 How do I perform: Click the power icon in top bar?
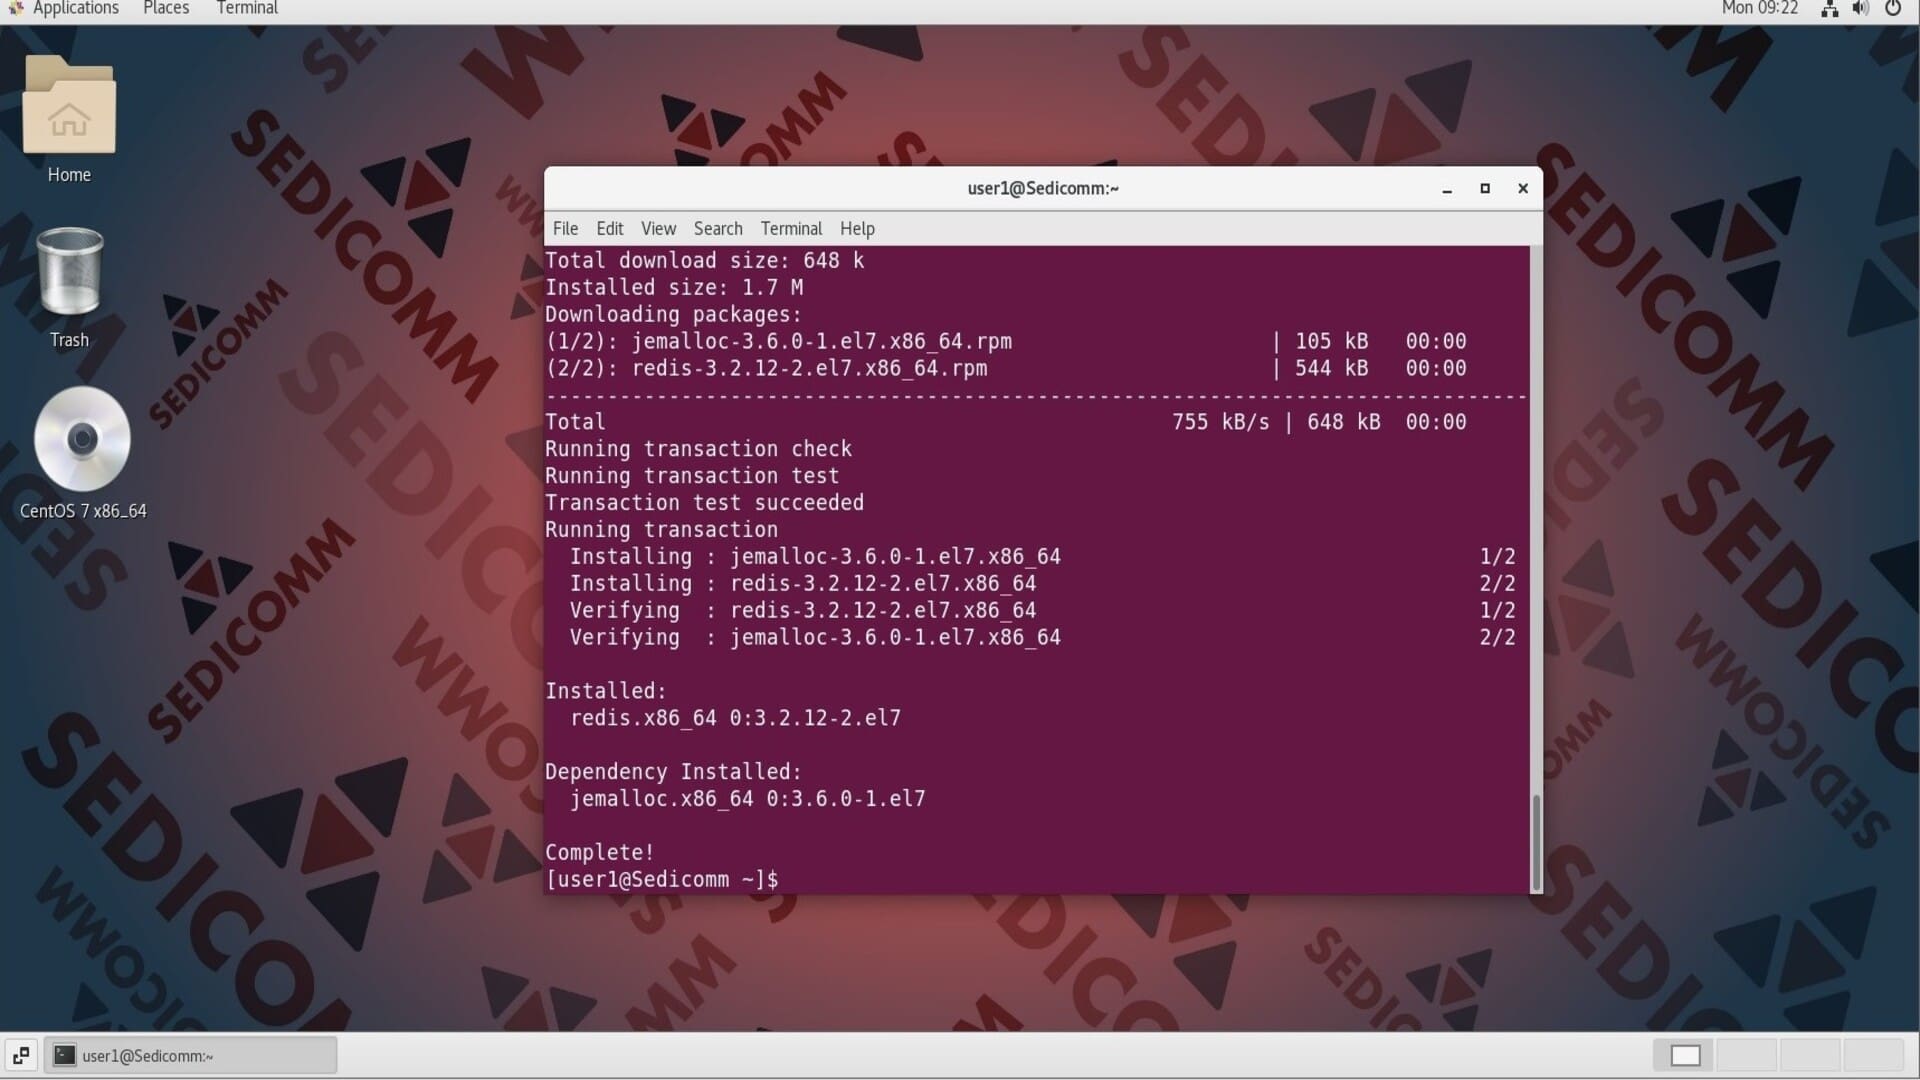[x=1893, y=9]
